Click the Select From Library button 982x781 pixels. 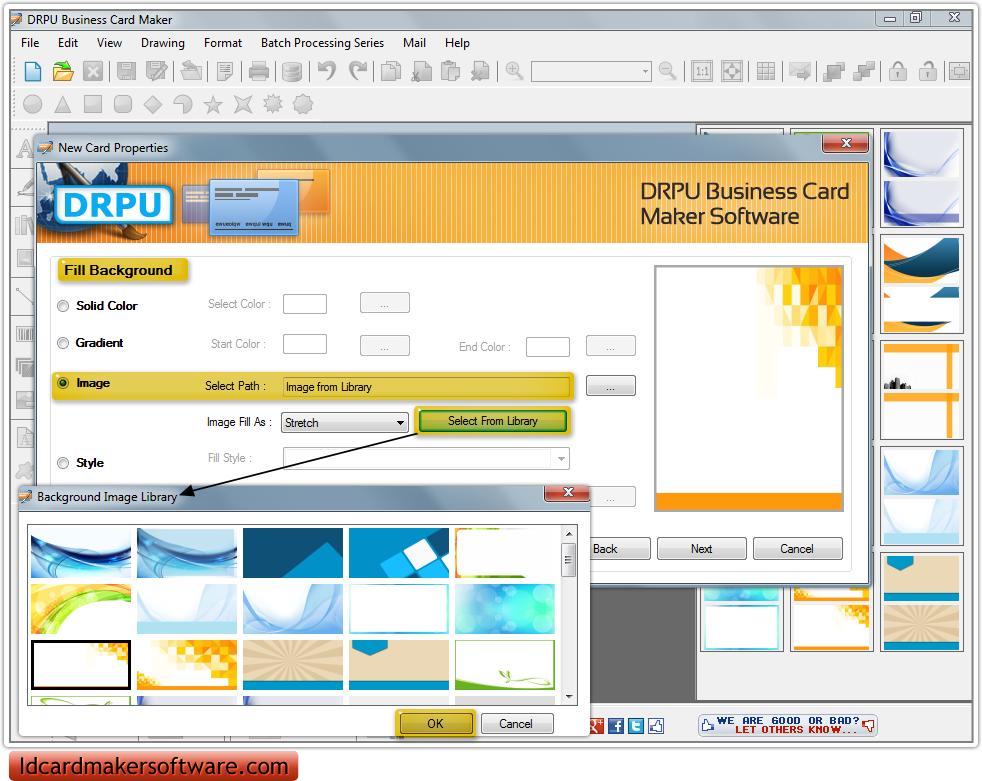[x=492, y=420]
